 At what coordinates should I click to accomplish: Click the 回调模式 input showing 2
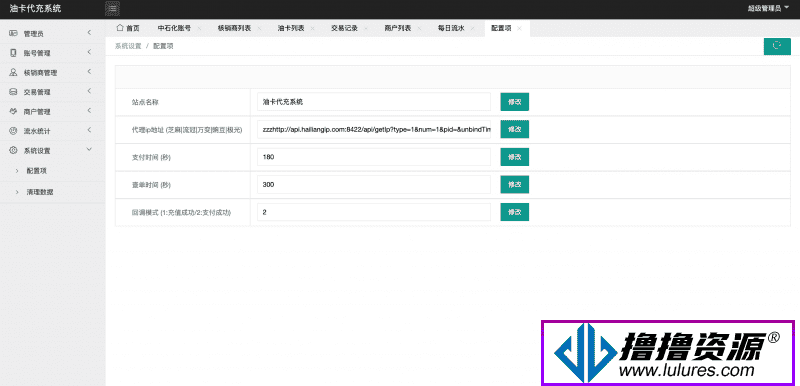click(373, 212)
